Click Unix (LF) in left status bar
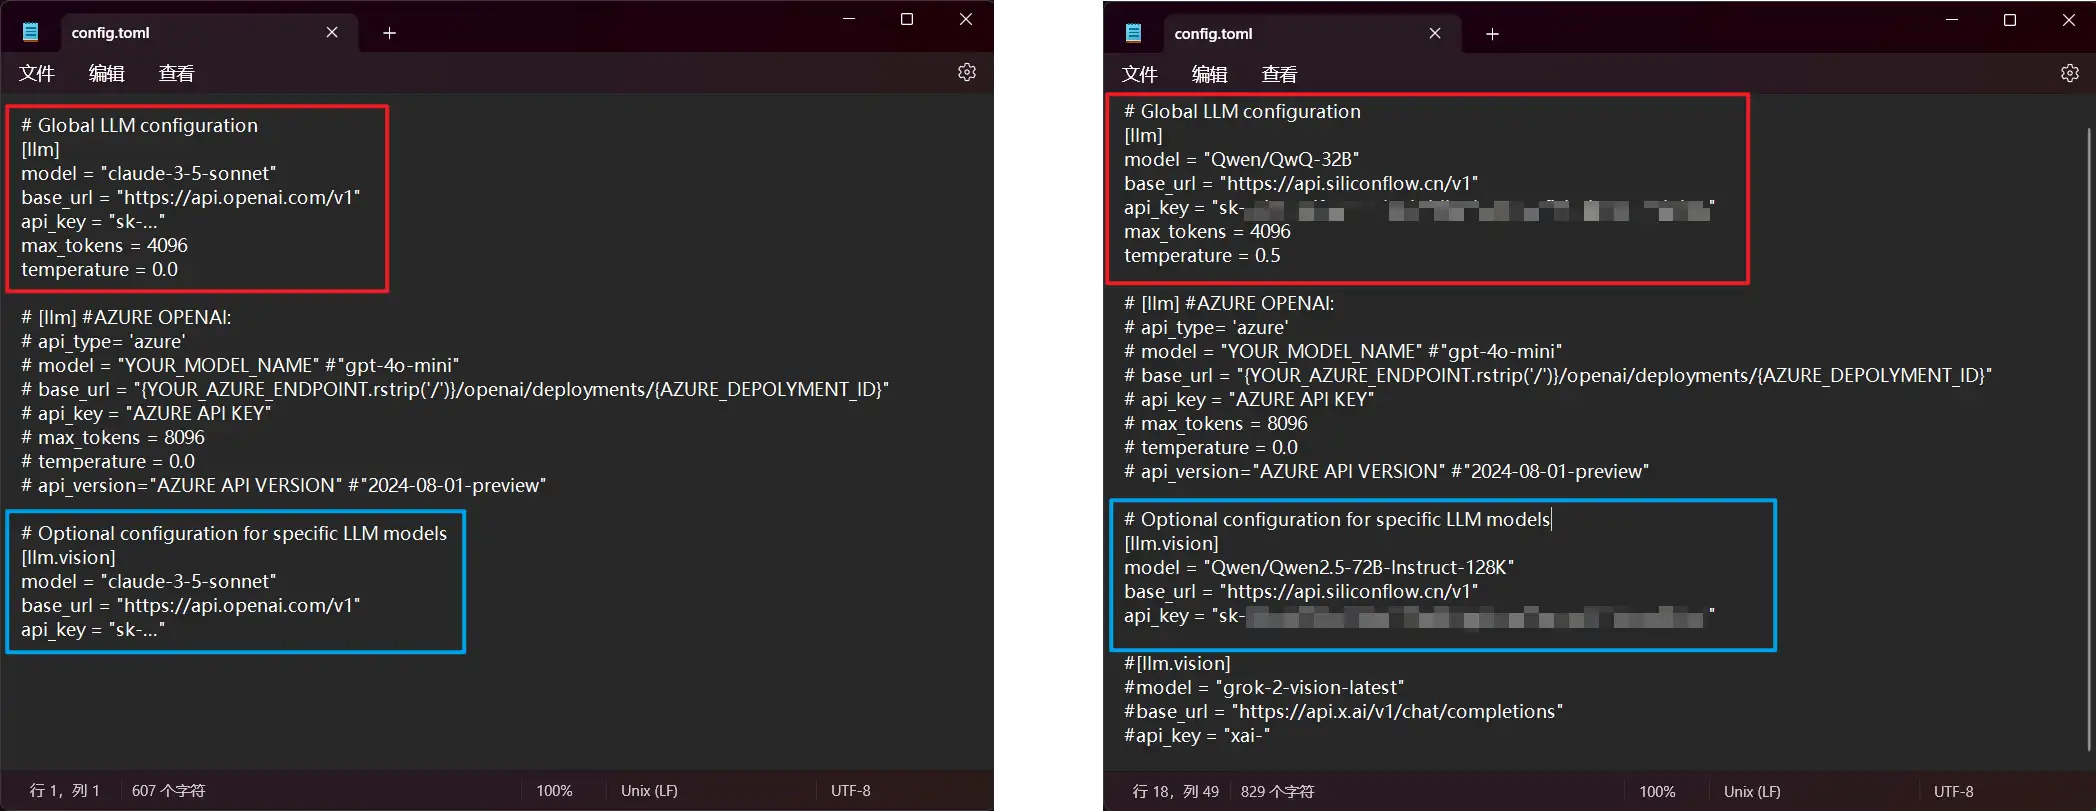The width and height of the screenshot is (2096, 811). 649,790
